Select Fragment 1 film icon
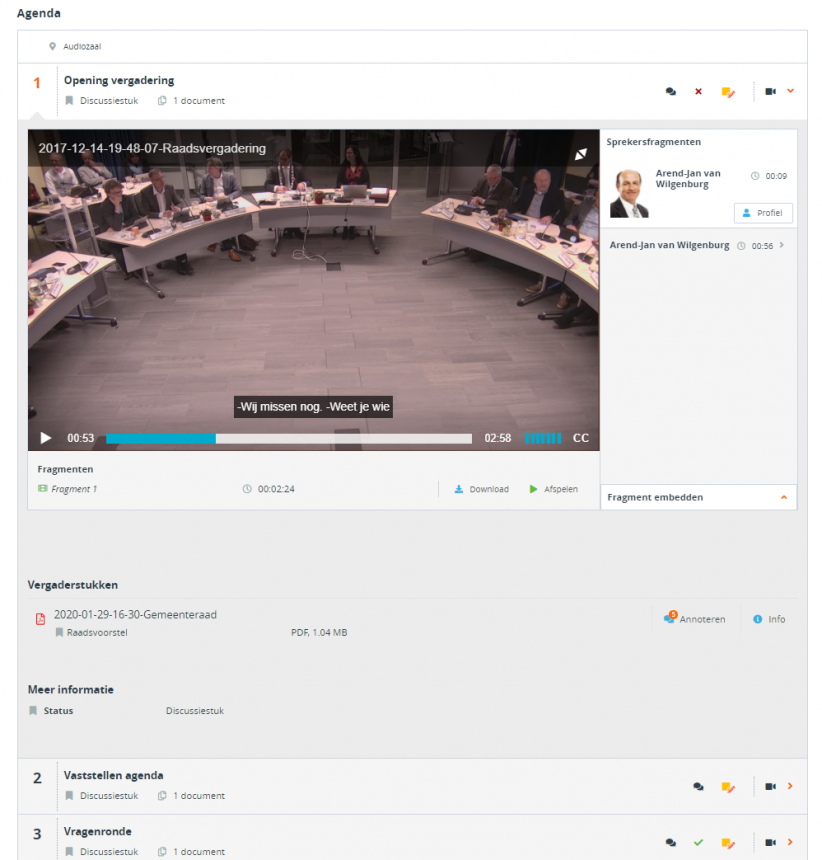 [x=43, y=489]
